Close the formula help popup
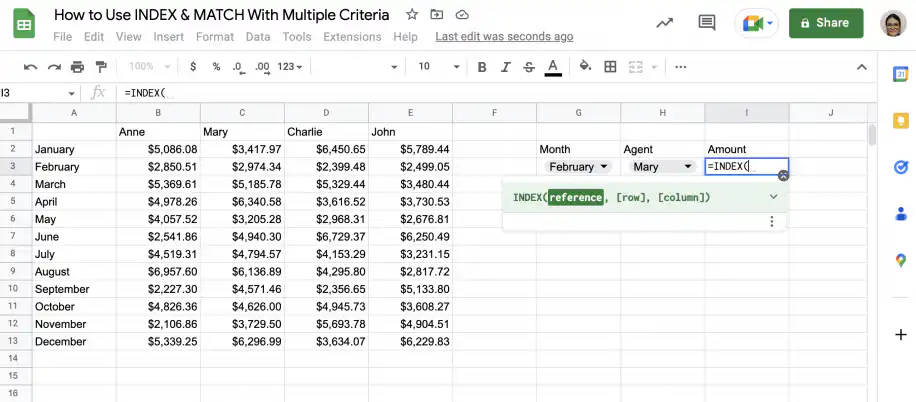 point(783,176)
